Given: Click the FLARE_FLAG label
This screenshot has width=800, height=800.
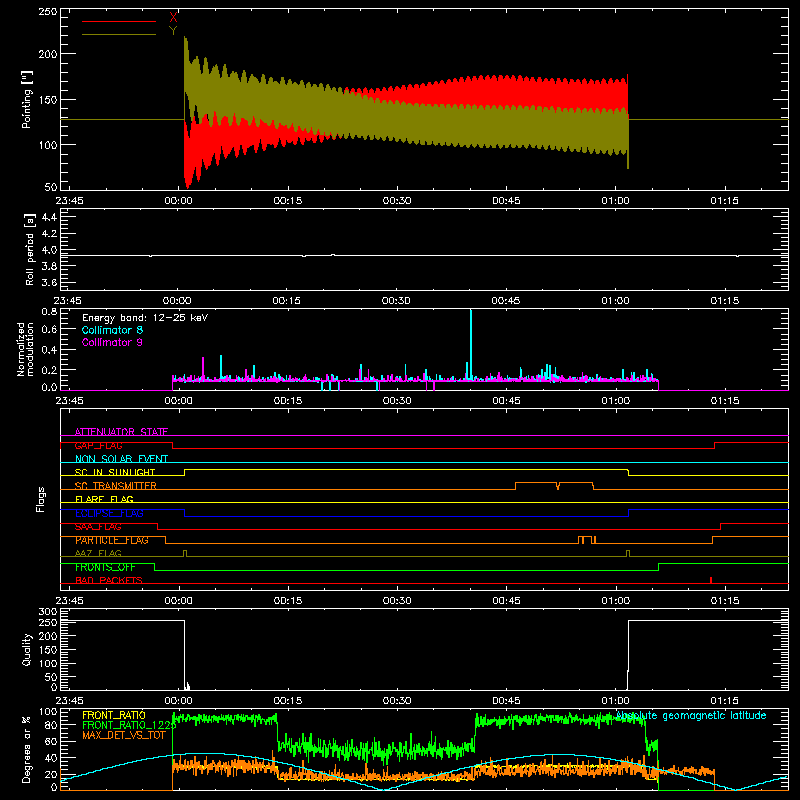Looking at the screenshot, I should 104,499.
